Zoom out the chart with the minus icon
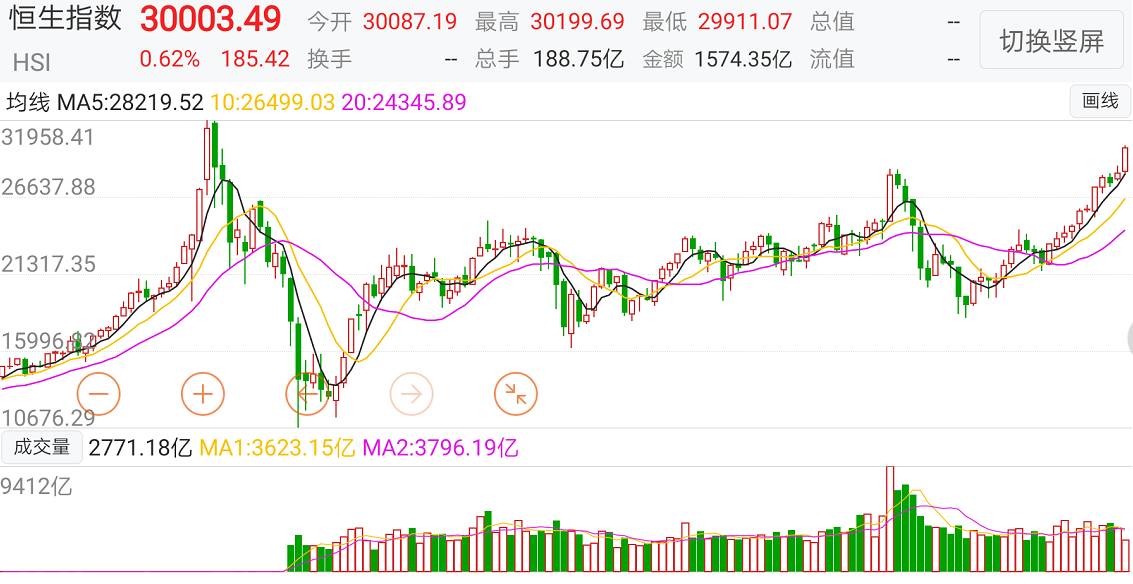The width and height of the screenshot is (1133, 584). pos(98,393)
